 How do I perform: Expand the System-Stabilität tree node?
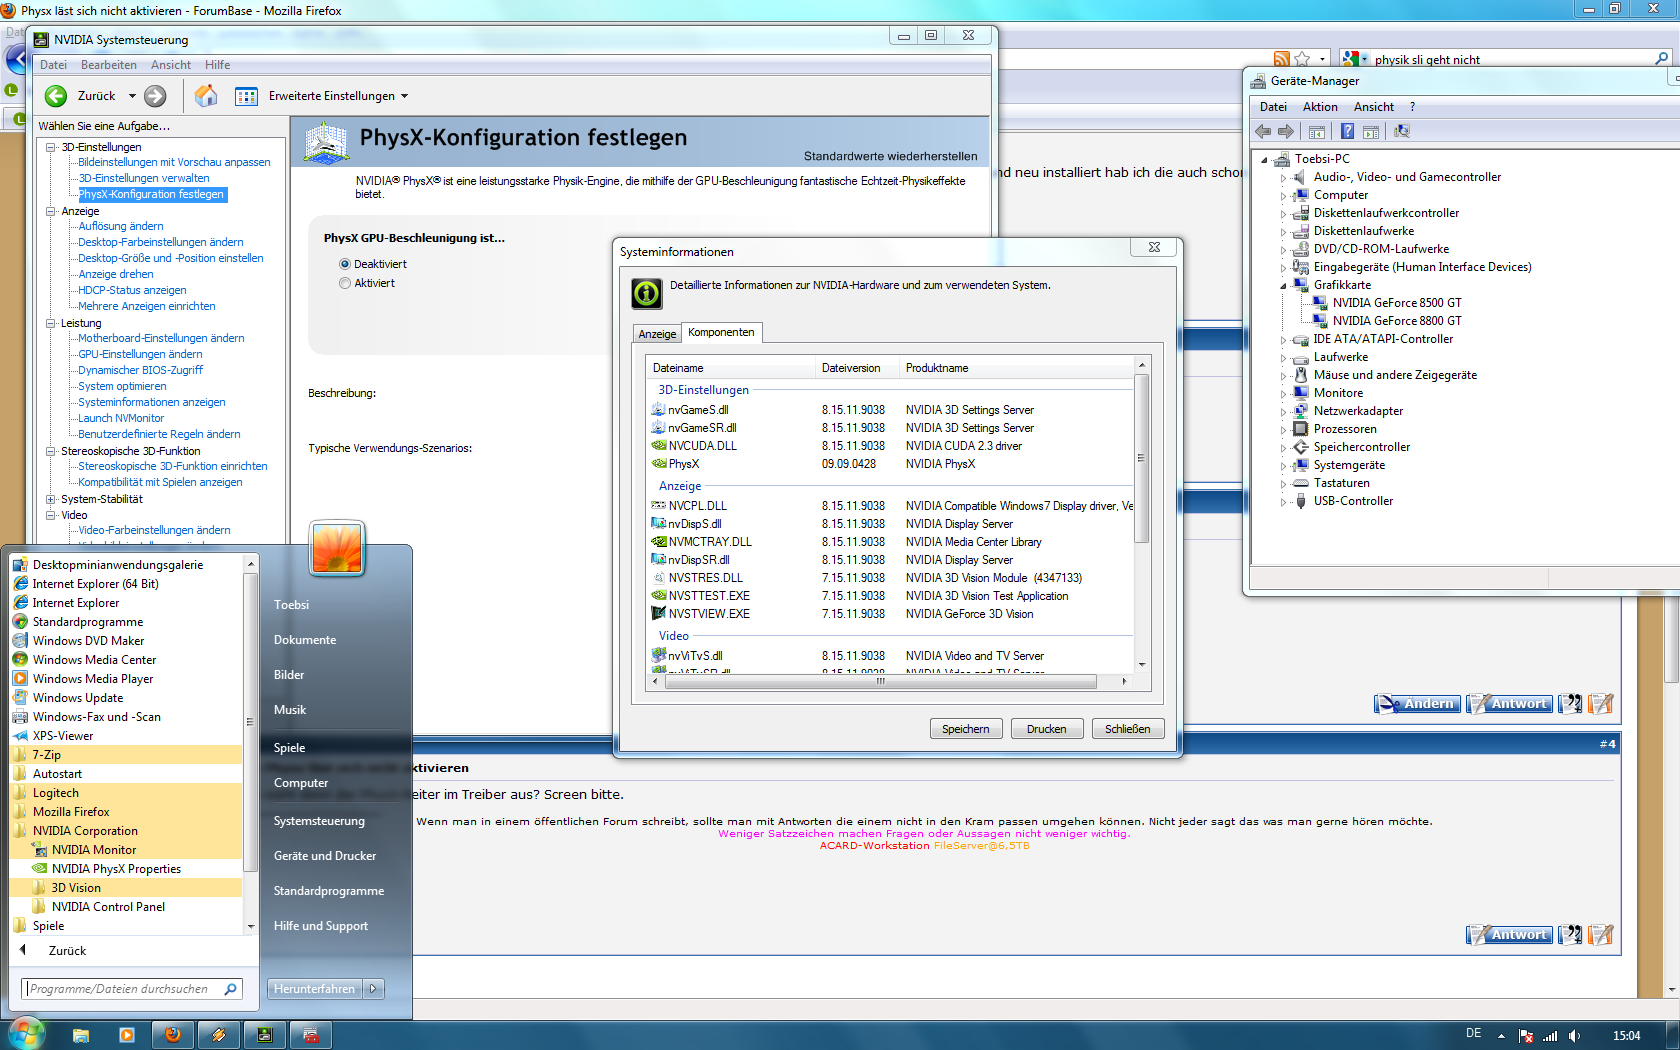51,499
